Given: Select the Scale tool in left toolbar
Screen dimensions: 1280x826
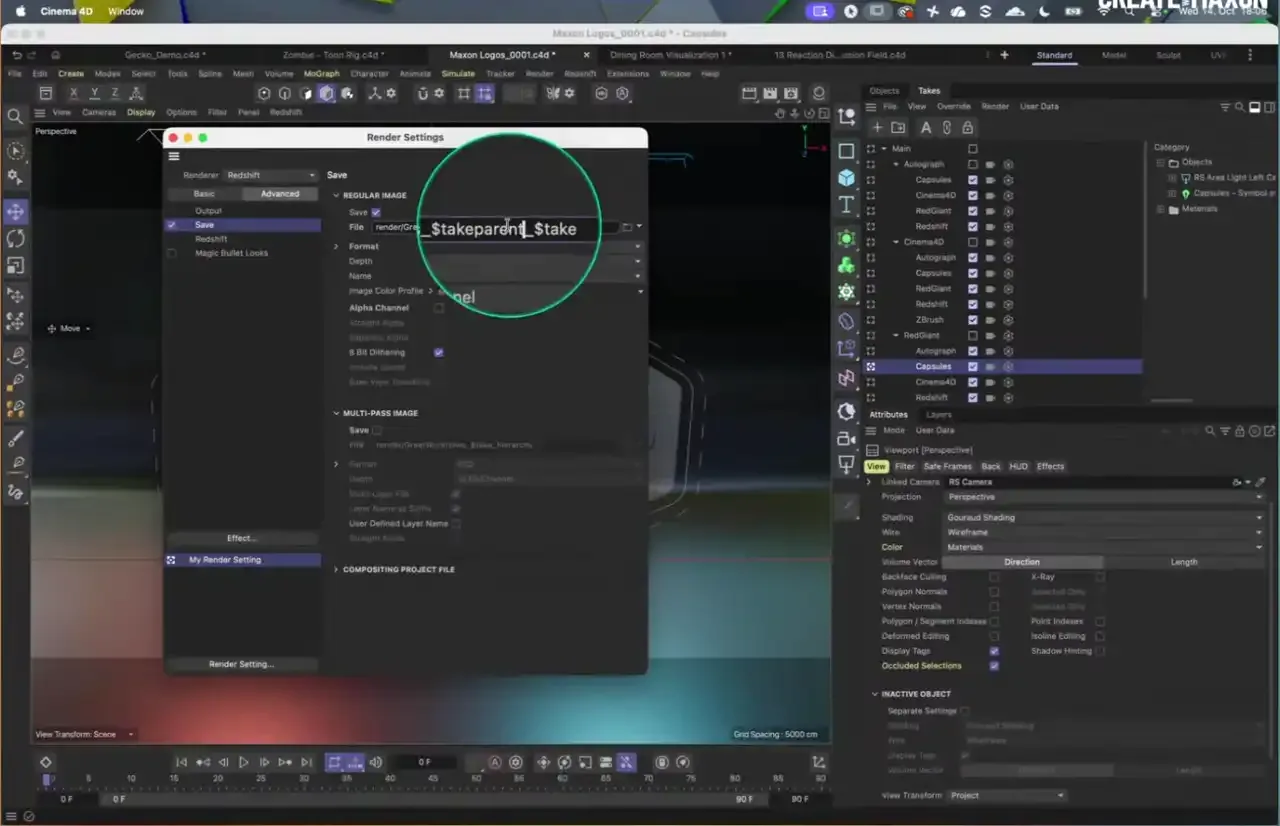Looking at the screenshot, I should click(15, 266).
